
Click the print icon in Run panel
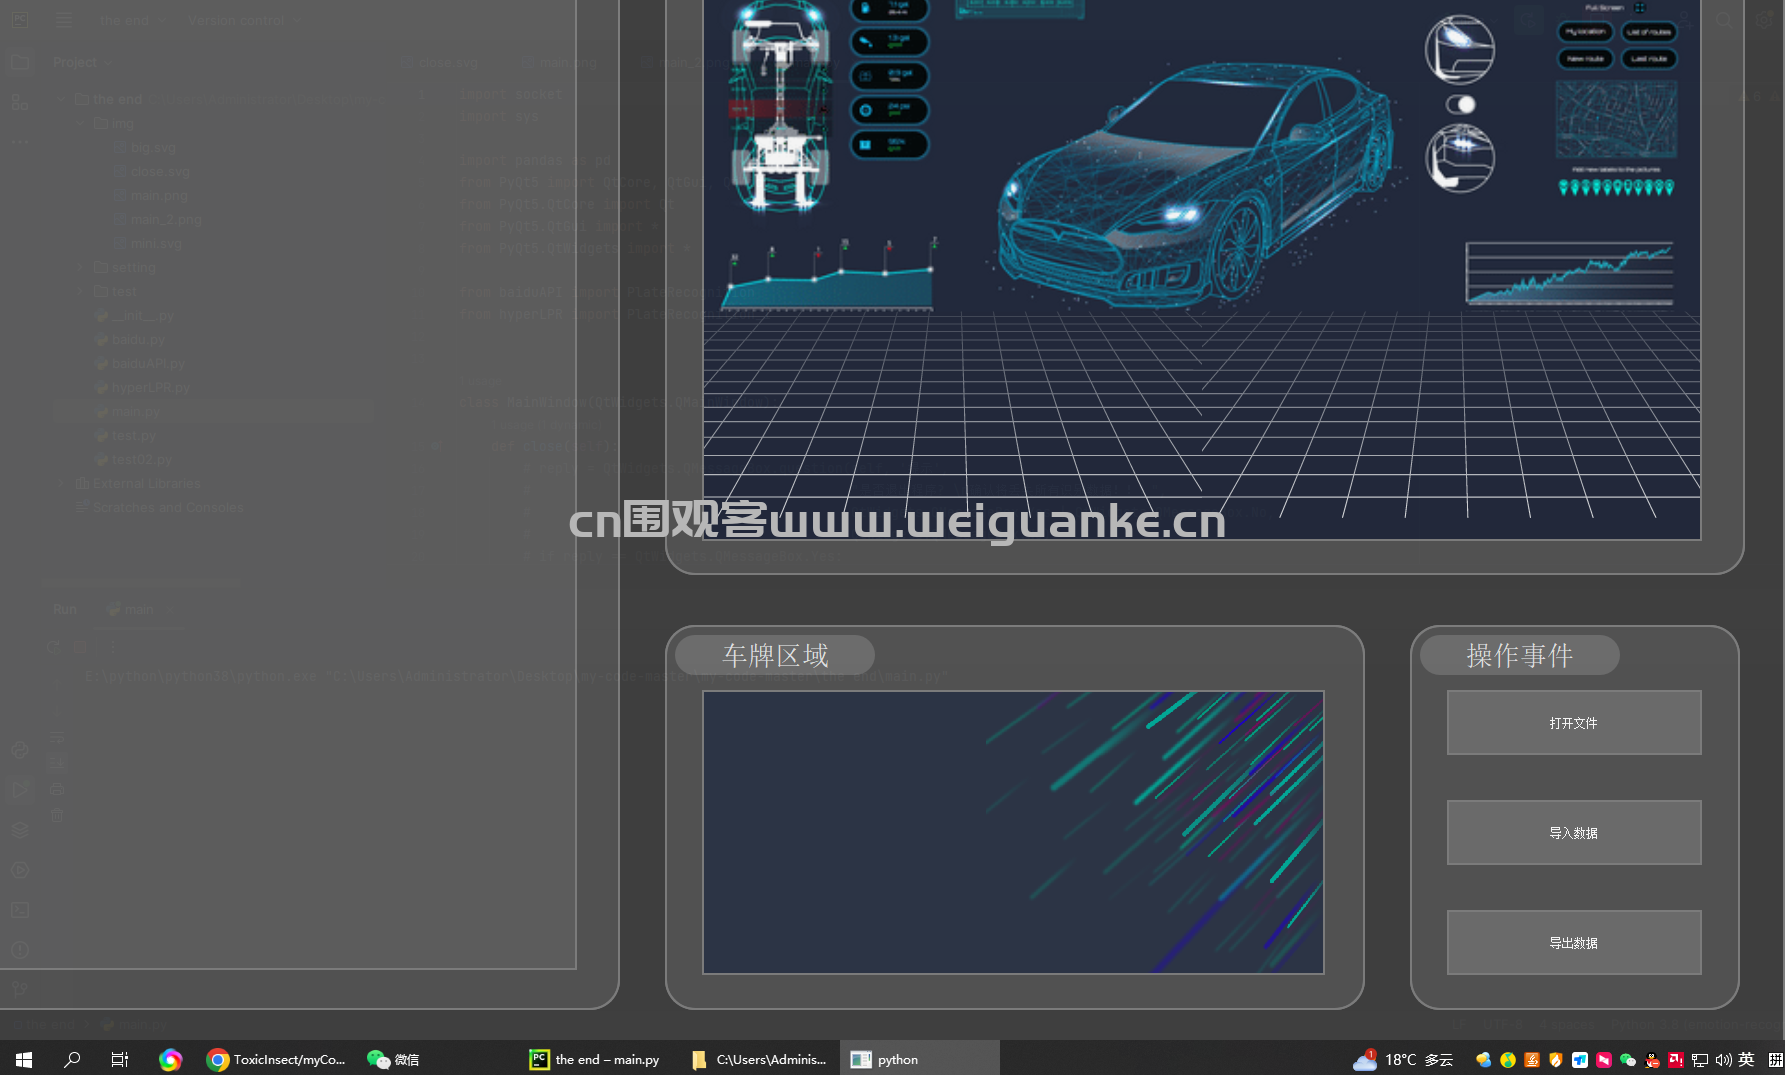click(57, 789)
